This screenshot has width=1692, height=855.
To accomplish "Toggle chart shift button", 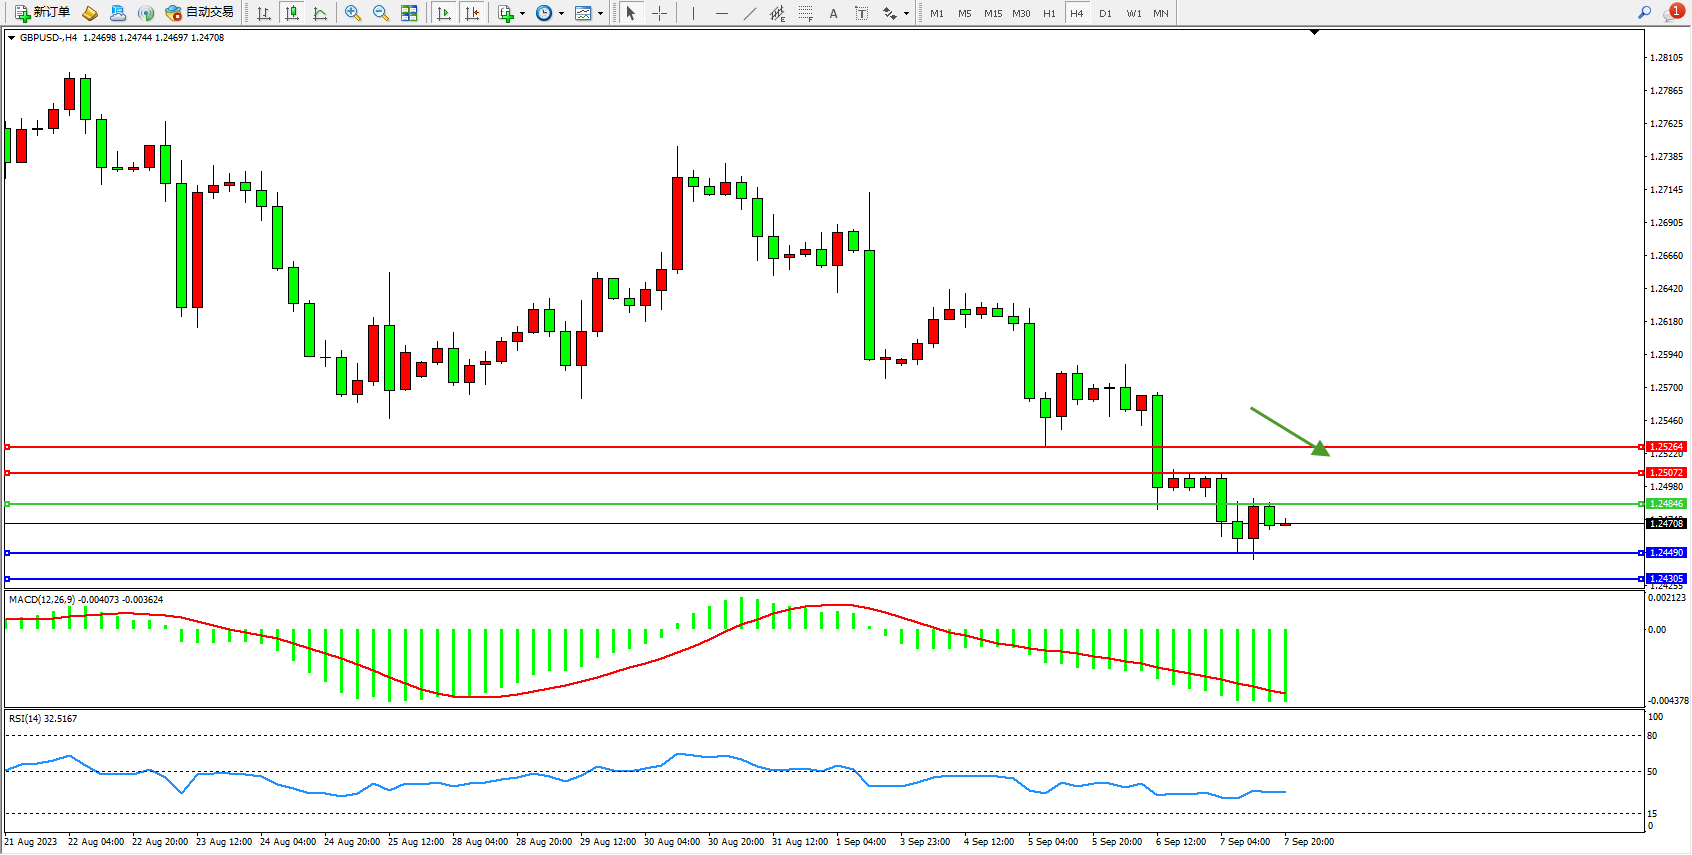I will pos(473,13).
